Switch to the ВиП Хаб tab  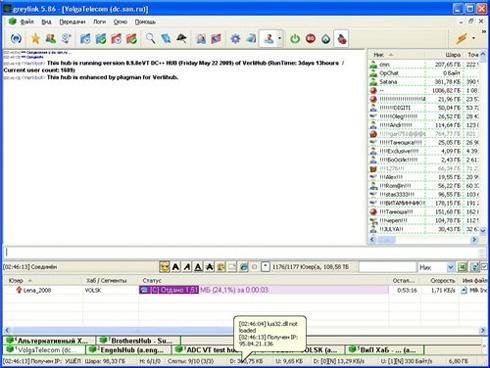tap(384, 350)
